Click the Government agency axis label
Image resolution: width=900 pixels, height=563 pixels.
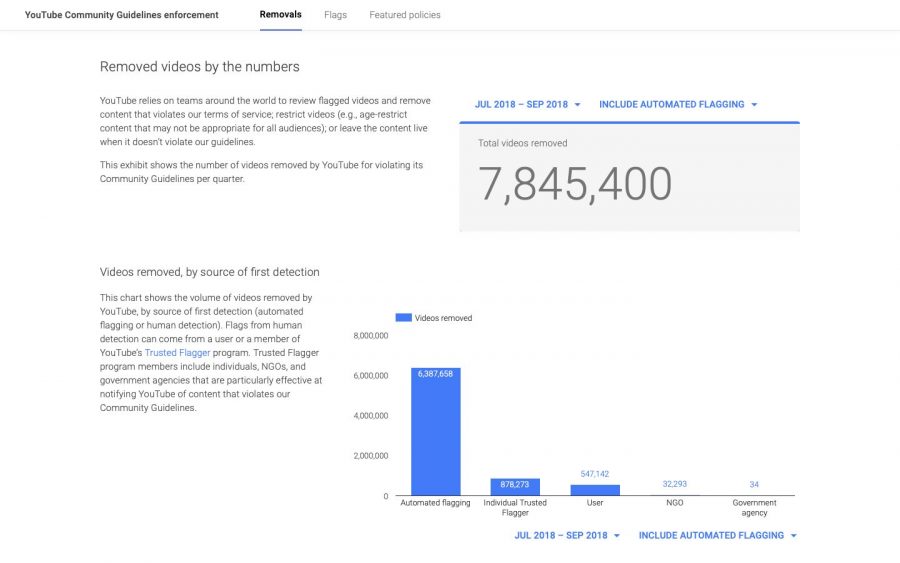coord(754,507)
